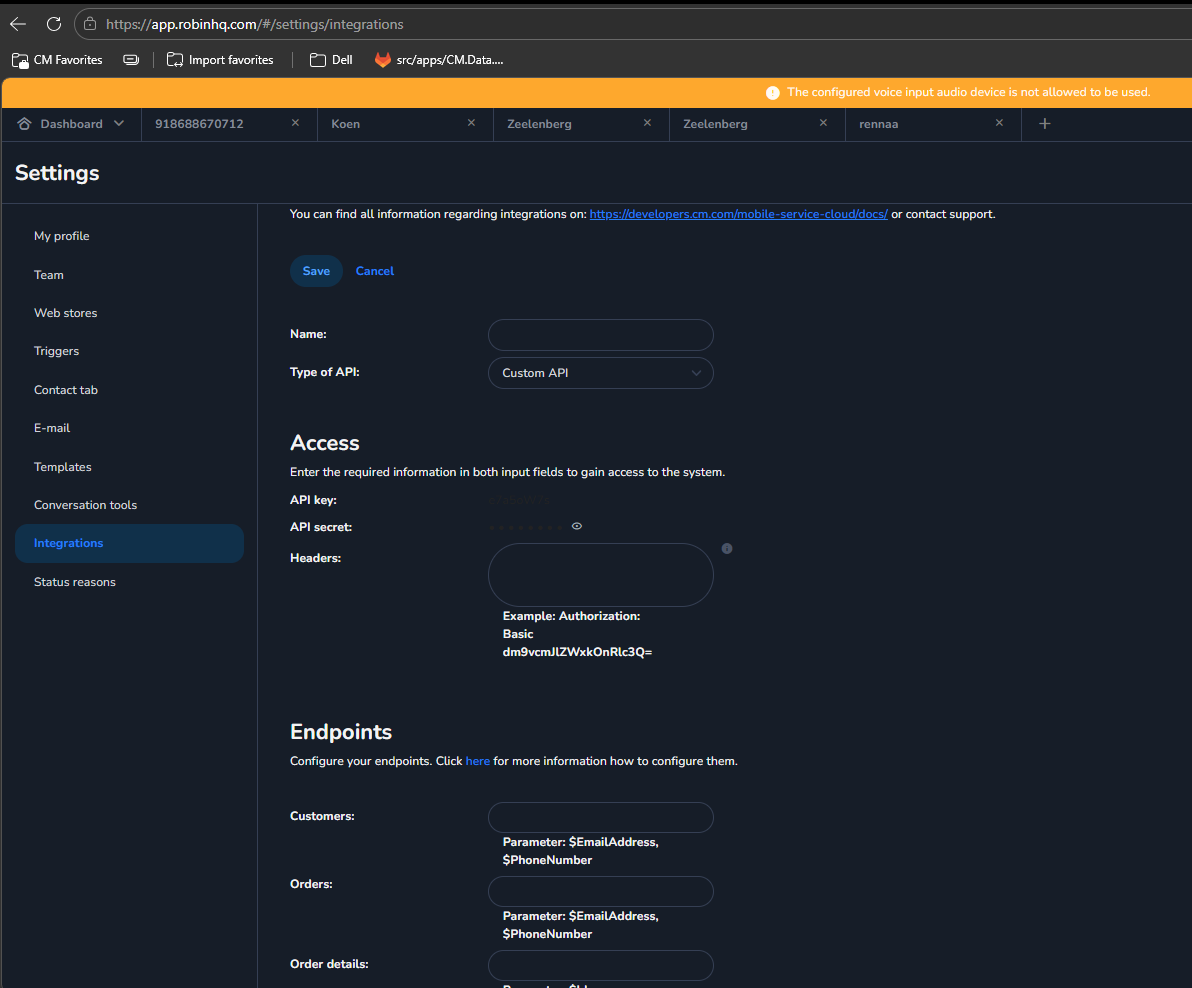Focus the Orders endpoint field
Image resolution: width=1192 pixels, height=988 pixels.
[601, 891]
